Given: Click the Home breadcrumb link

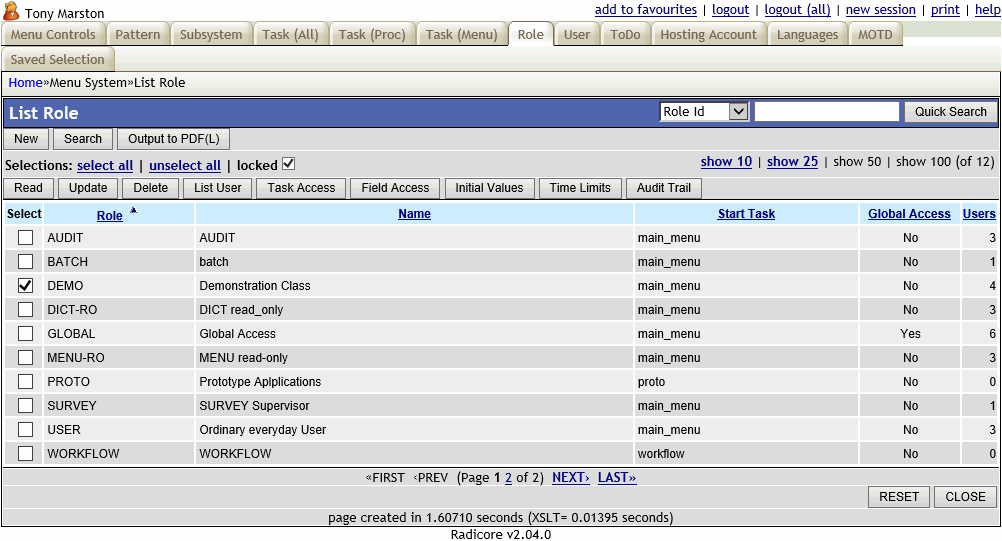Looking at the screenshot, I should (25, 83).
